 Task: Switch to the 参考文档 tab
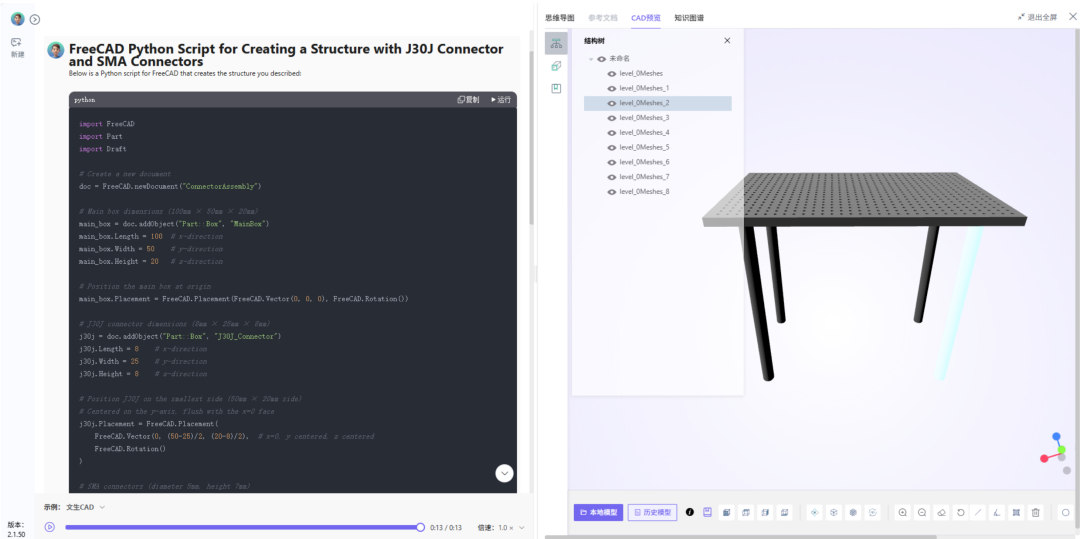[x=603, y=18]
